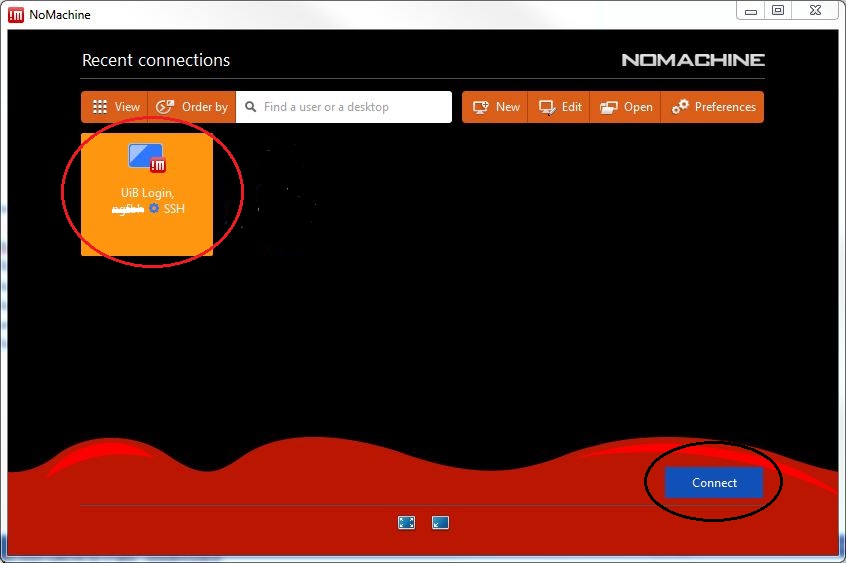Click the monitor icon on UiB Login tile
Image resolution: width=846 pixels, height=563 pixels.
point(147,157)
